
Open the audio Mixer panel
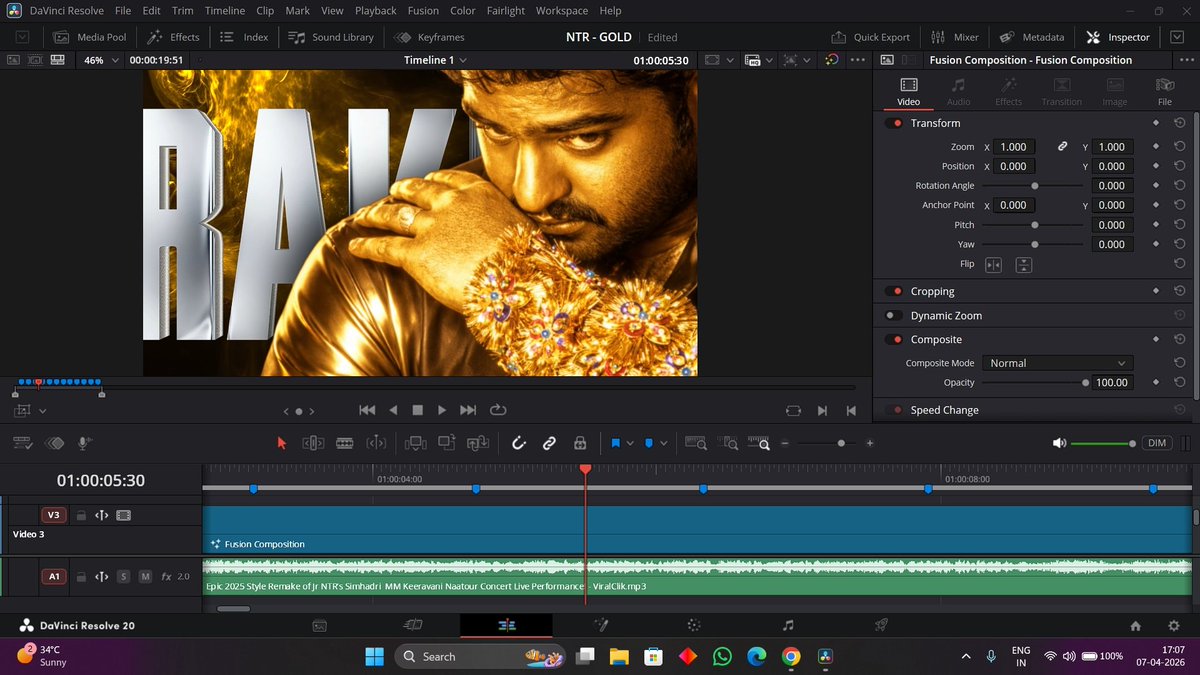tap(954, 37)
